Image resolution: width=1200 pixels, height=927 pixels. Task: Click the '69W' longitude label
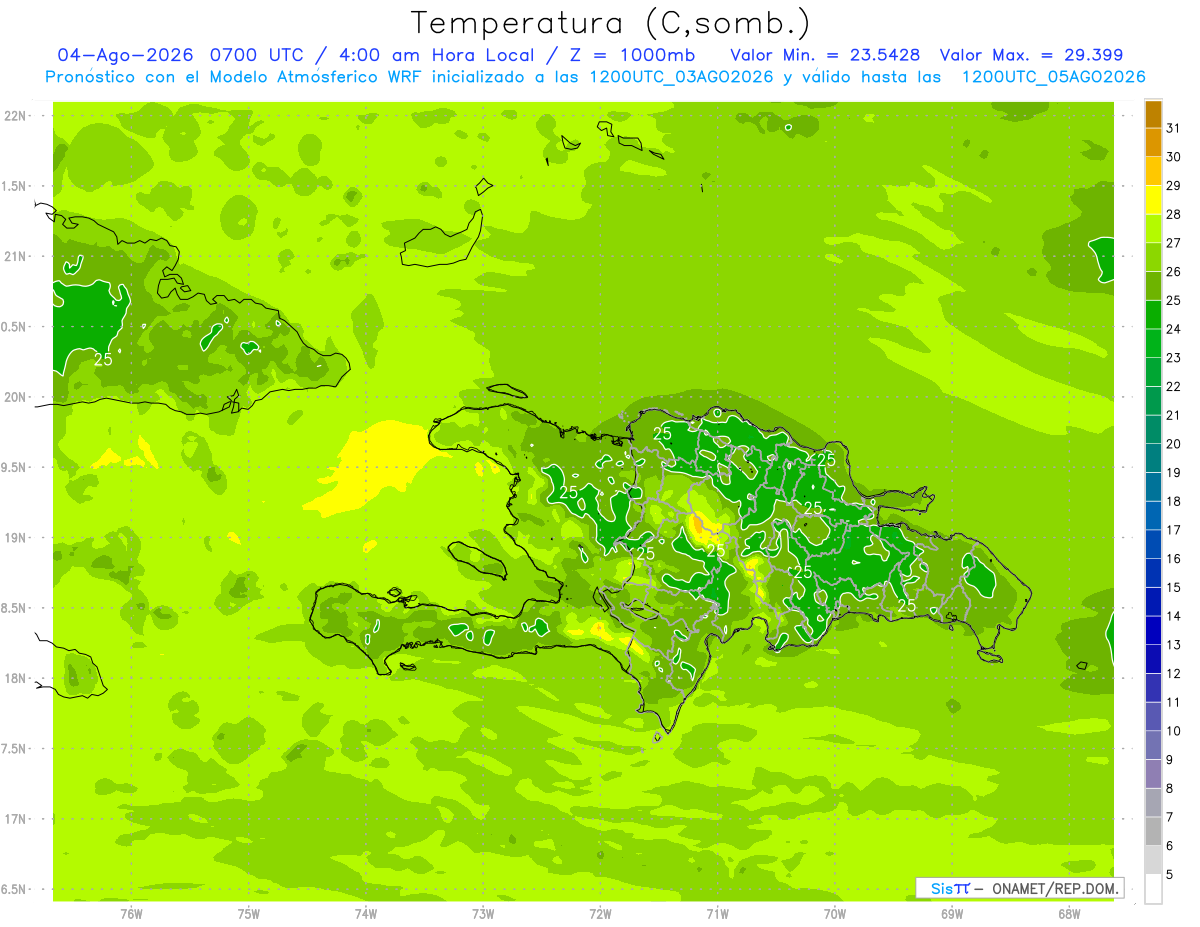952,913
